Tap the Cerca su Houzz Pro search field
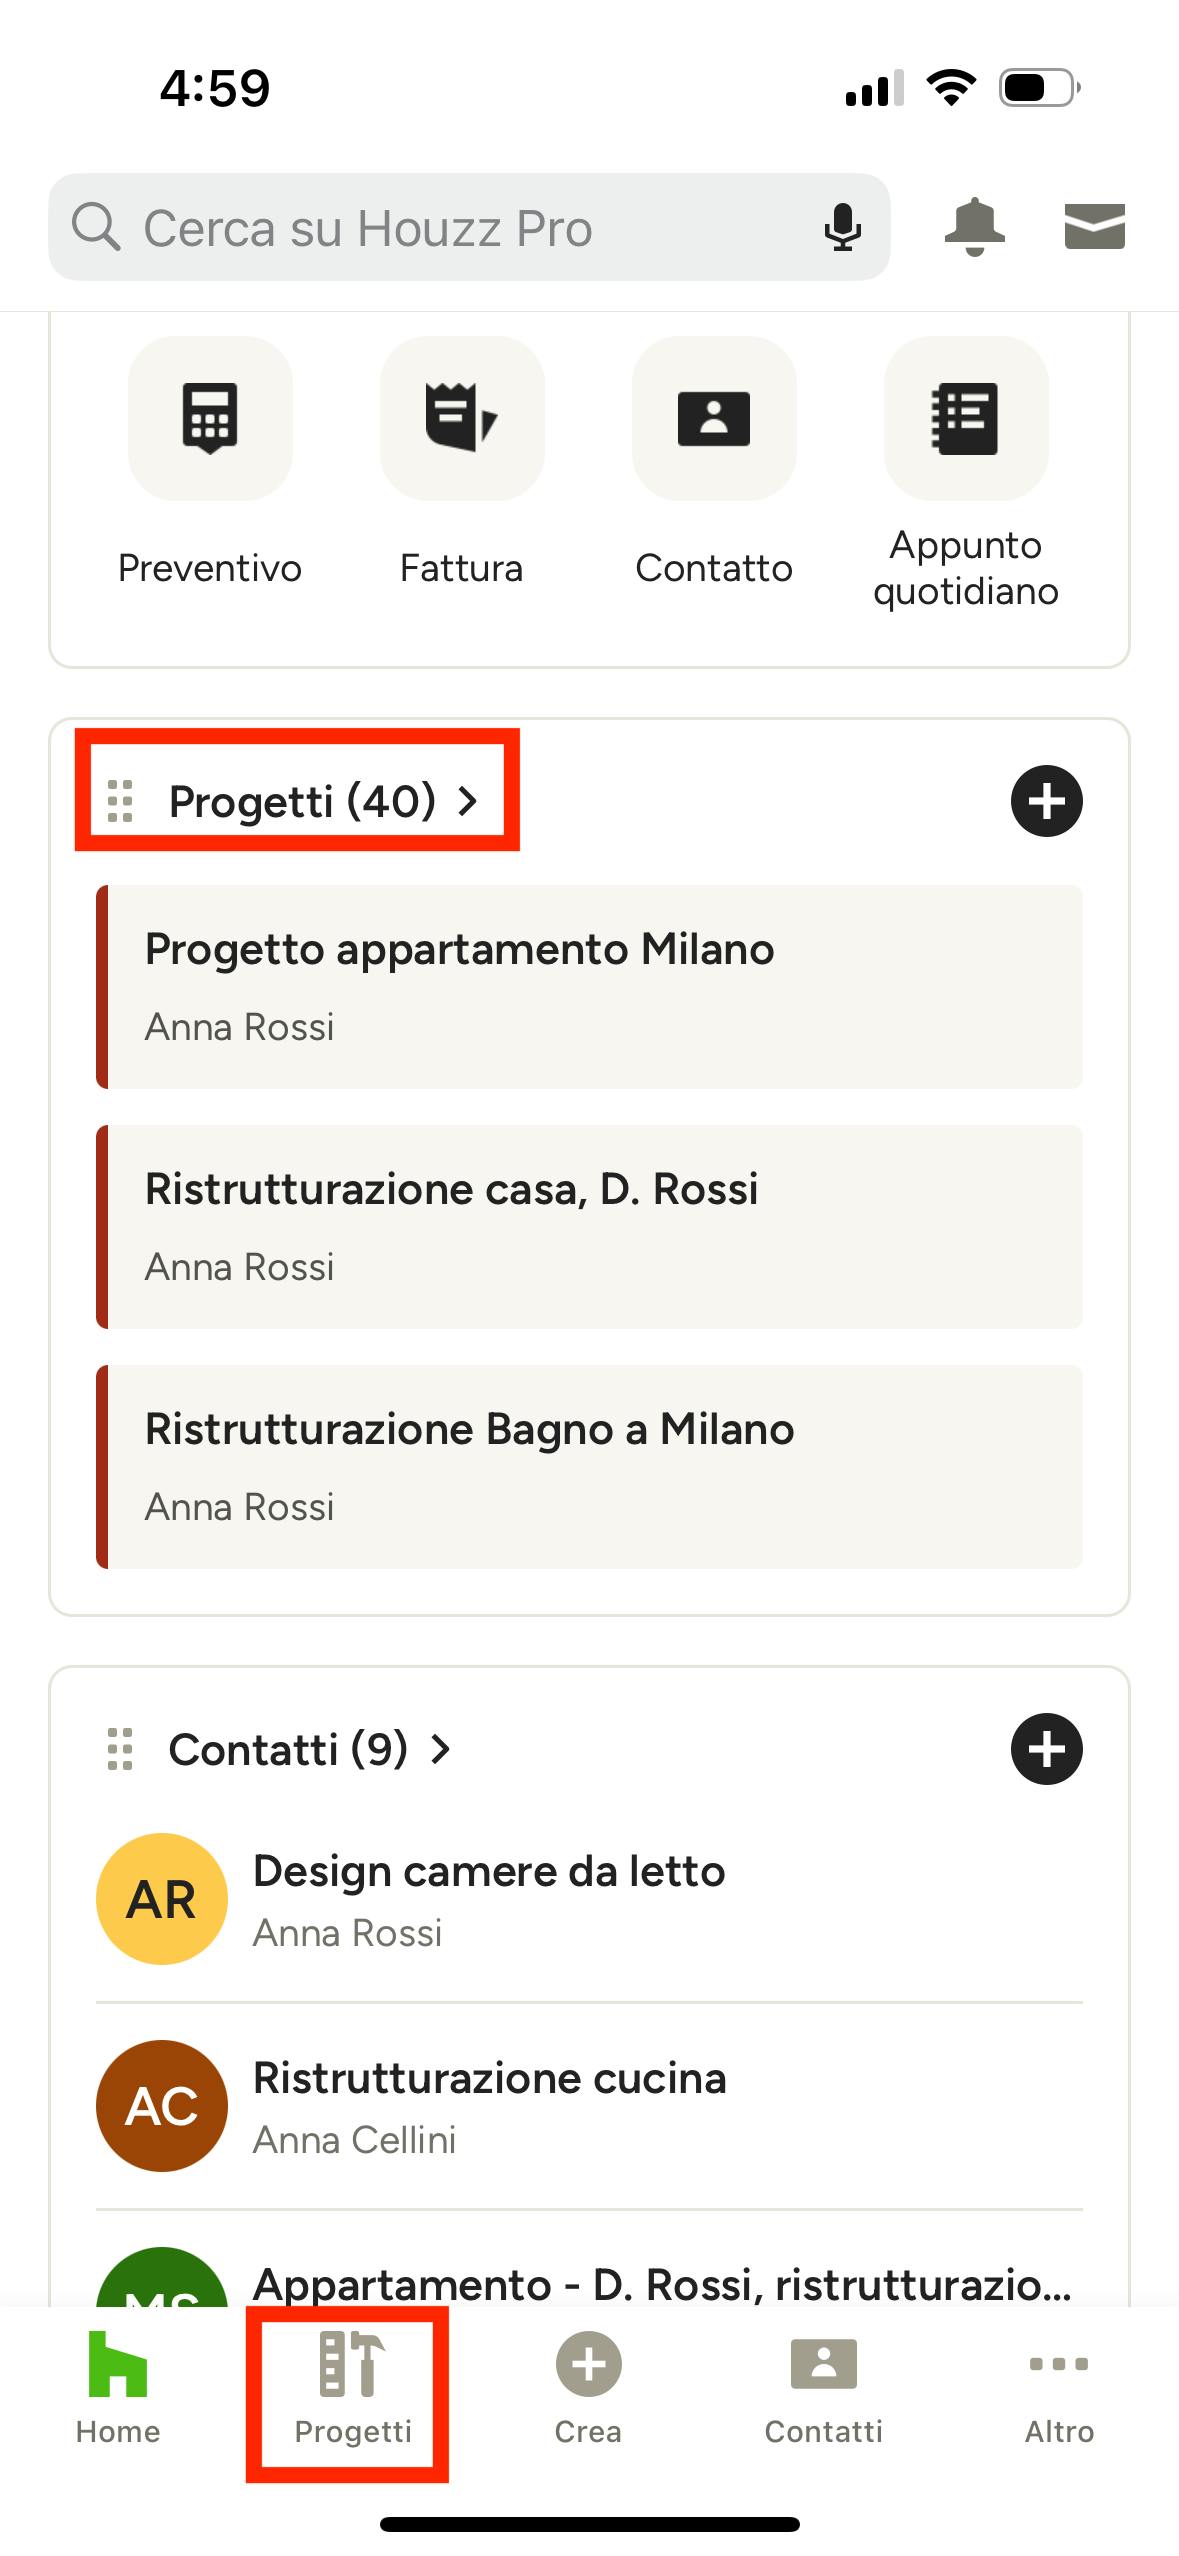This screenshot has height=2556, width=1179. click(x=400, y=226)
